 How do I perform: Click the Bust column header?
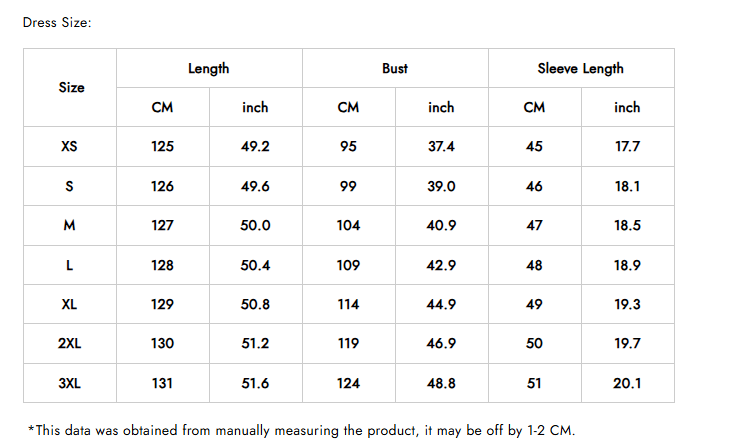coord(395,68)
